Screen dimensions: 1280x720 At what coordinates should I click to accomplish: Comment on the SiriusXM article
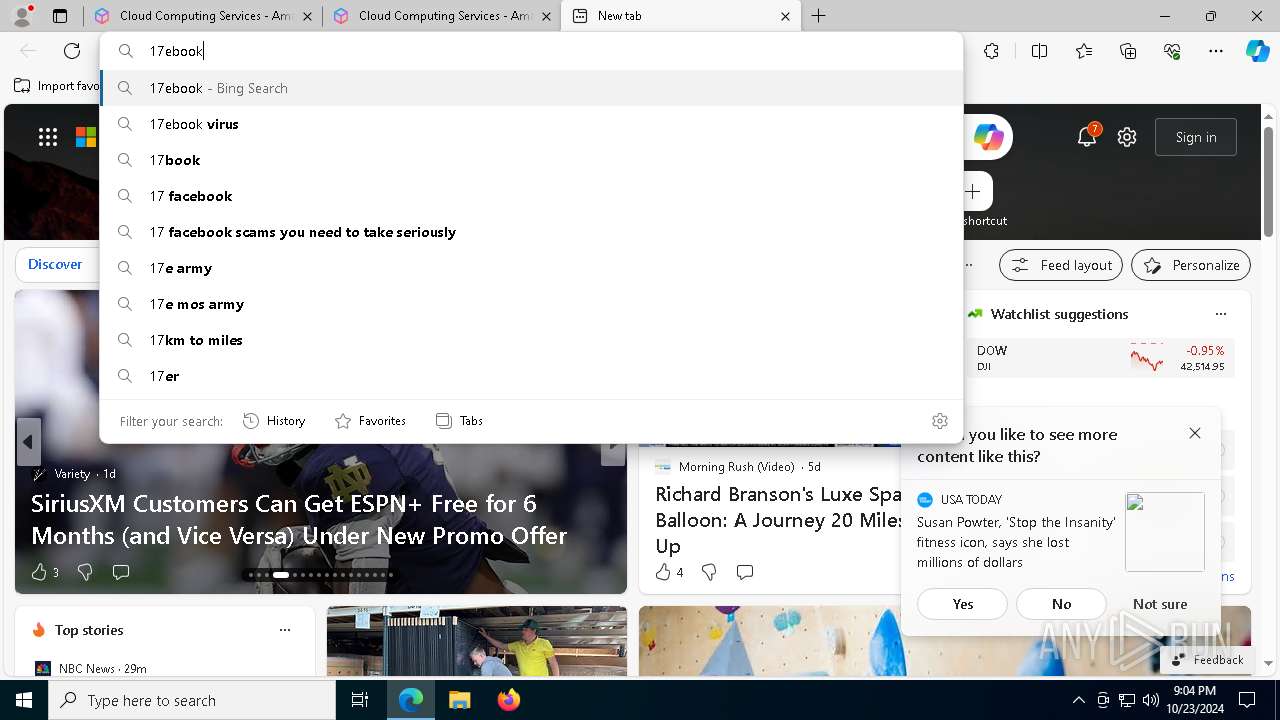pos(121,572)
